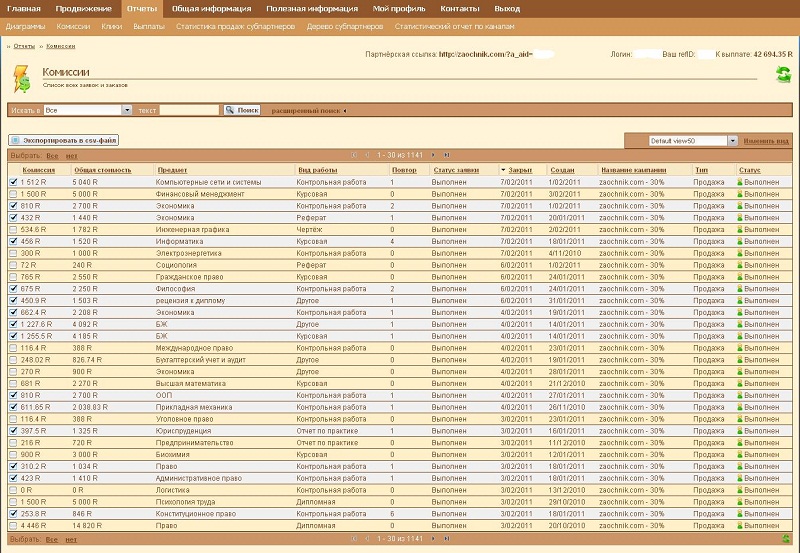Uncheck the Информатика row checkbox

[x=13, y=241]
